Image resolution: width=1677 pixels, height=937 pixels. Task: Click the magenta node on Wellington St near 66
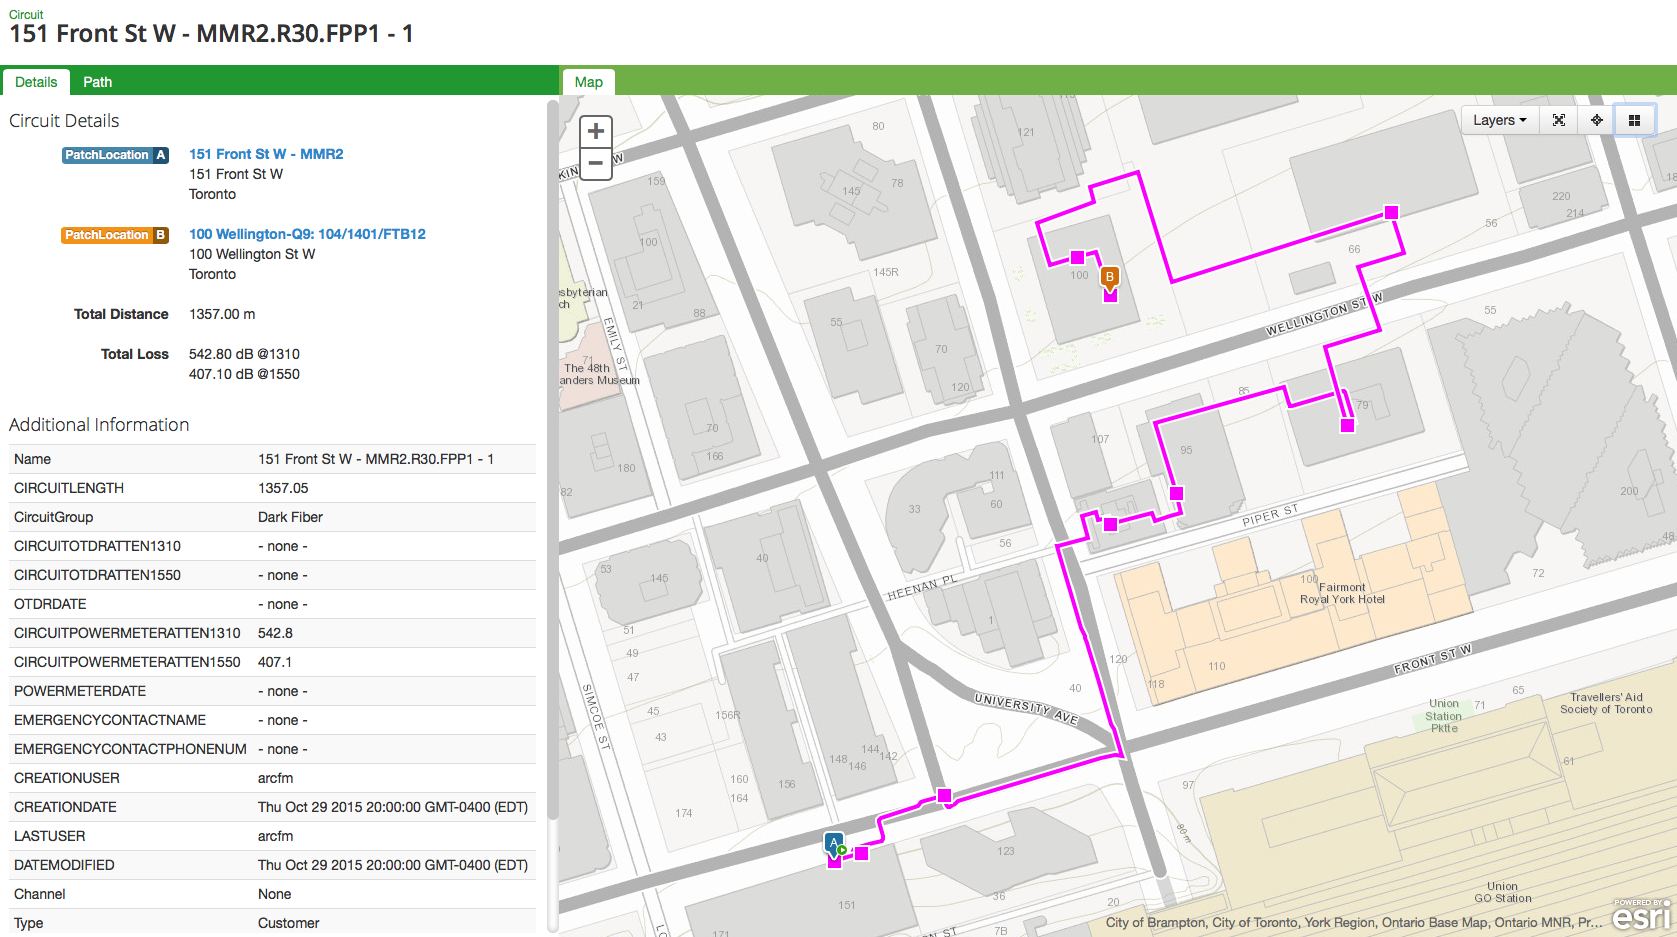click(x=1391, y=212)
